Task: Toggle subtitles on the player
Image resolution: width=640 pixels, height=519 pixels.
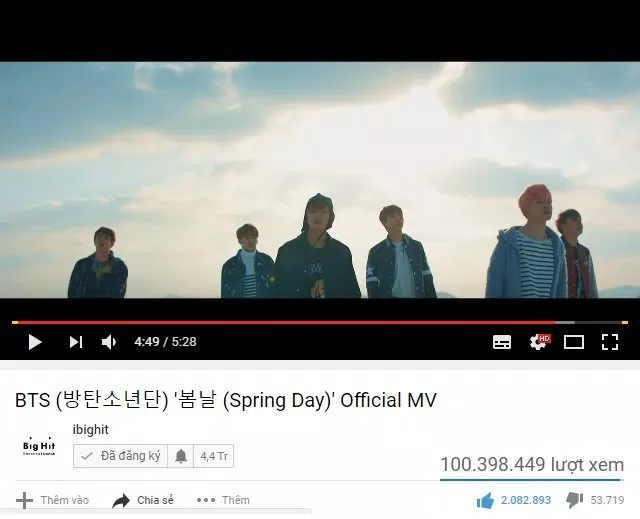Action: pos(502,342)
